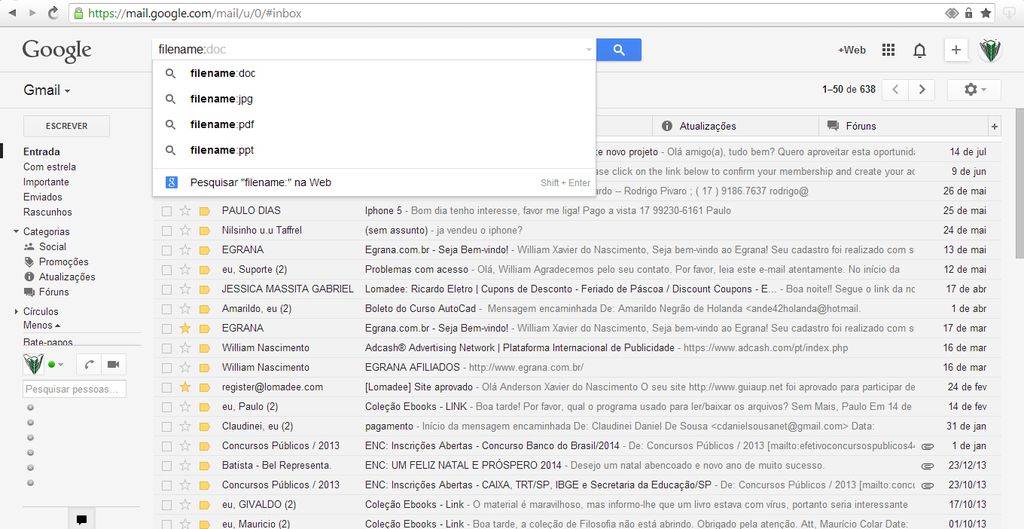Reload page in browser toolbar
The height and width of the screenshot is (529, 1024).
pyautogui.click(x=54, y=12)
